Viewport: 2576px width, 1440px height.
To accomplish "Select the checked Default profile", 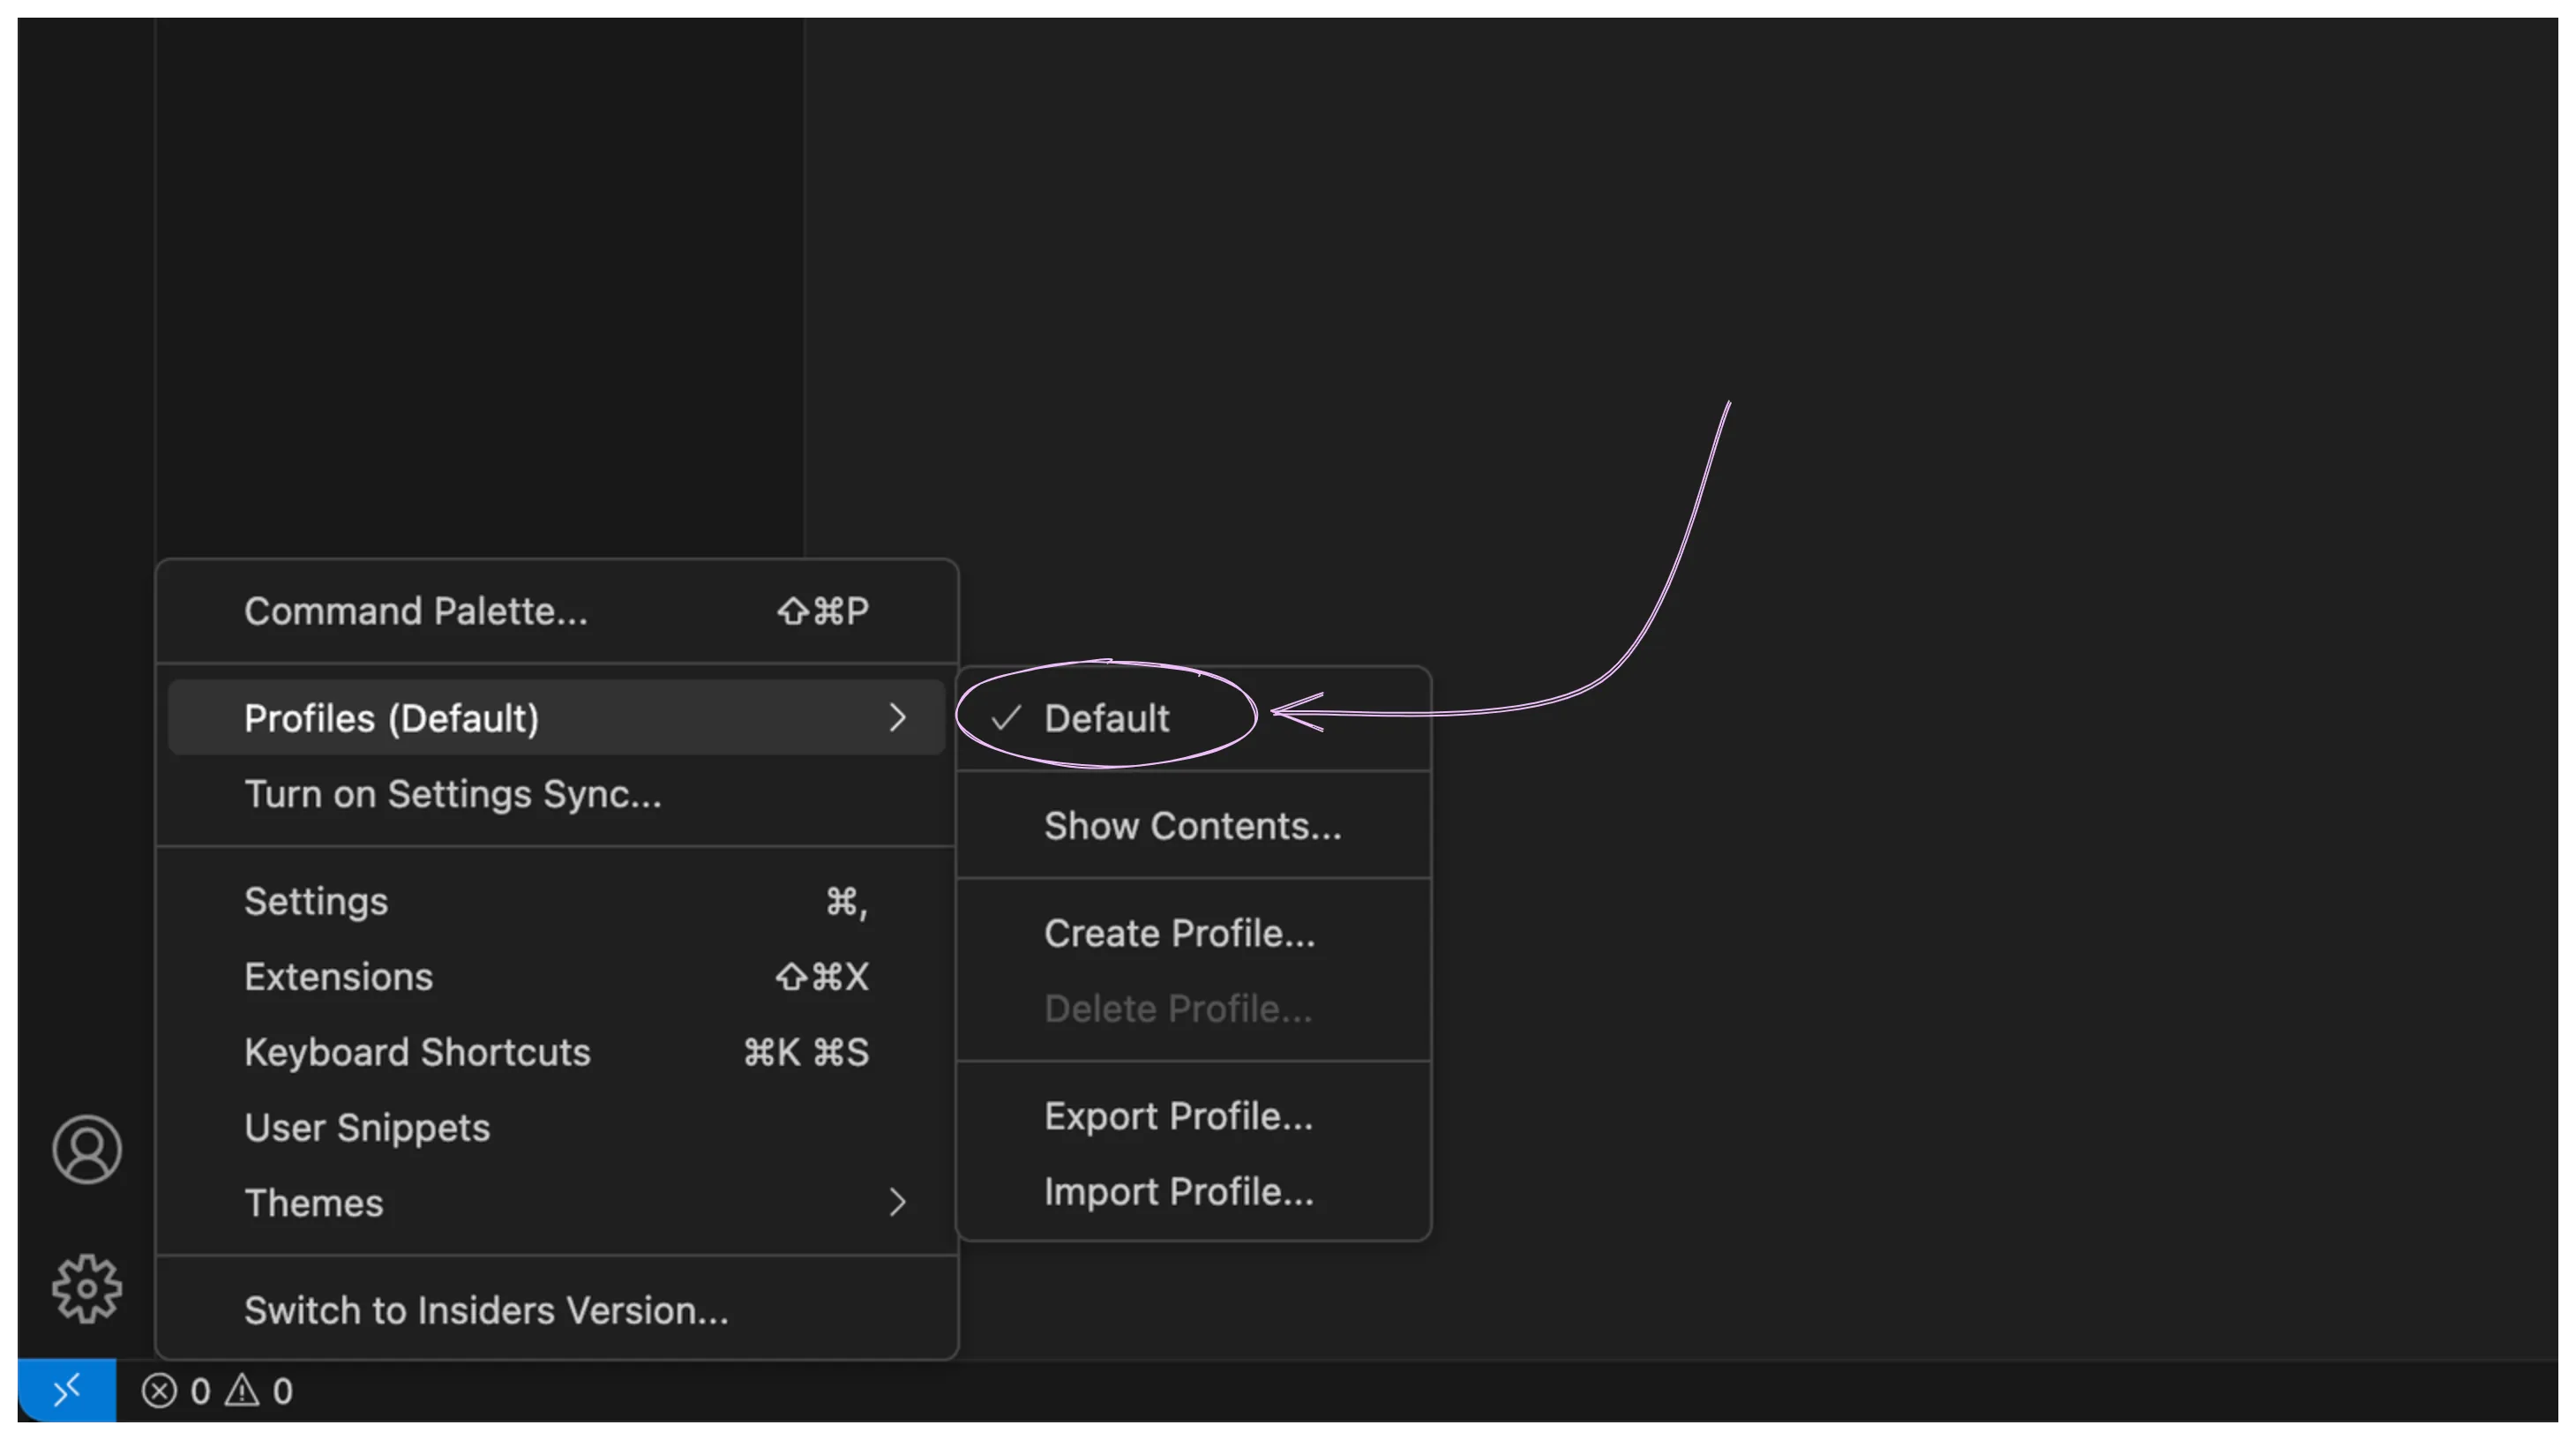I will (1194, 718).
